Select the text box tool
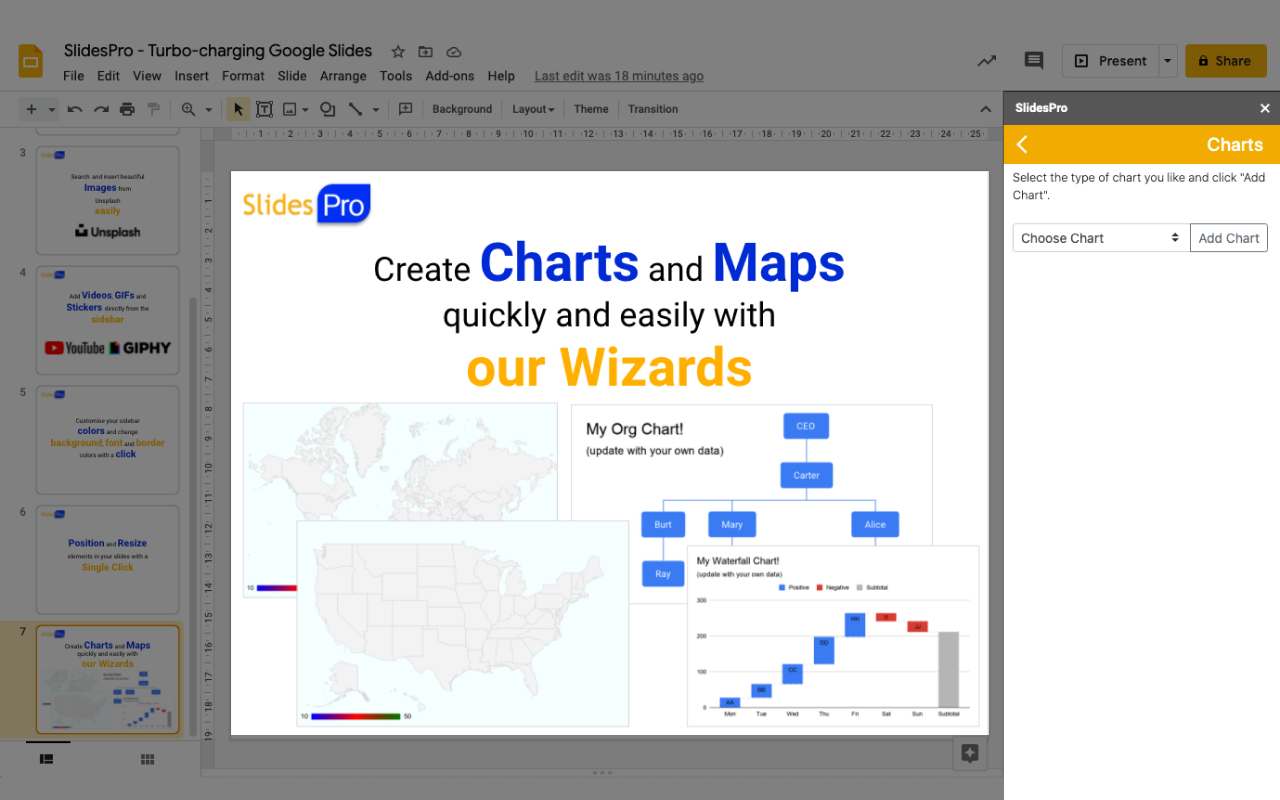 (x=264, y=109)
